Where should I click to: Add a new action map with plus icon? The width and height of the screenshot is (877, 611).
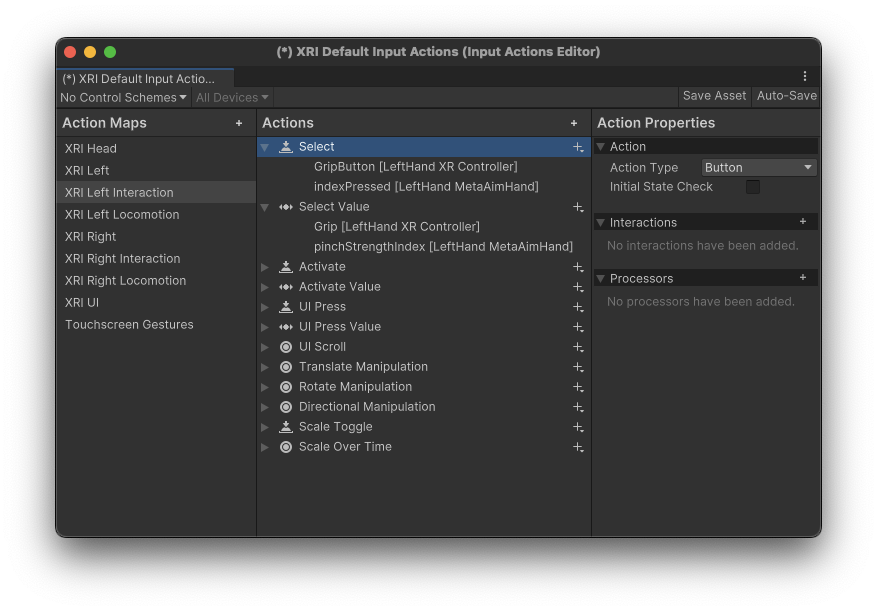[239, 123]
